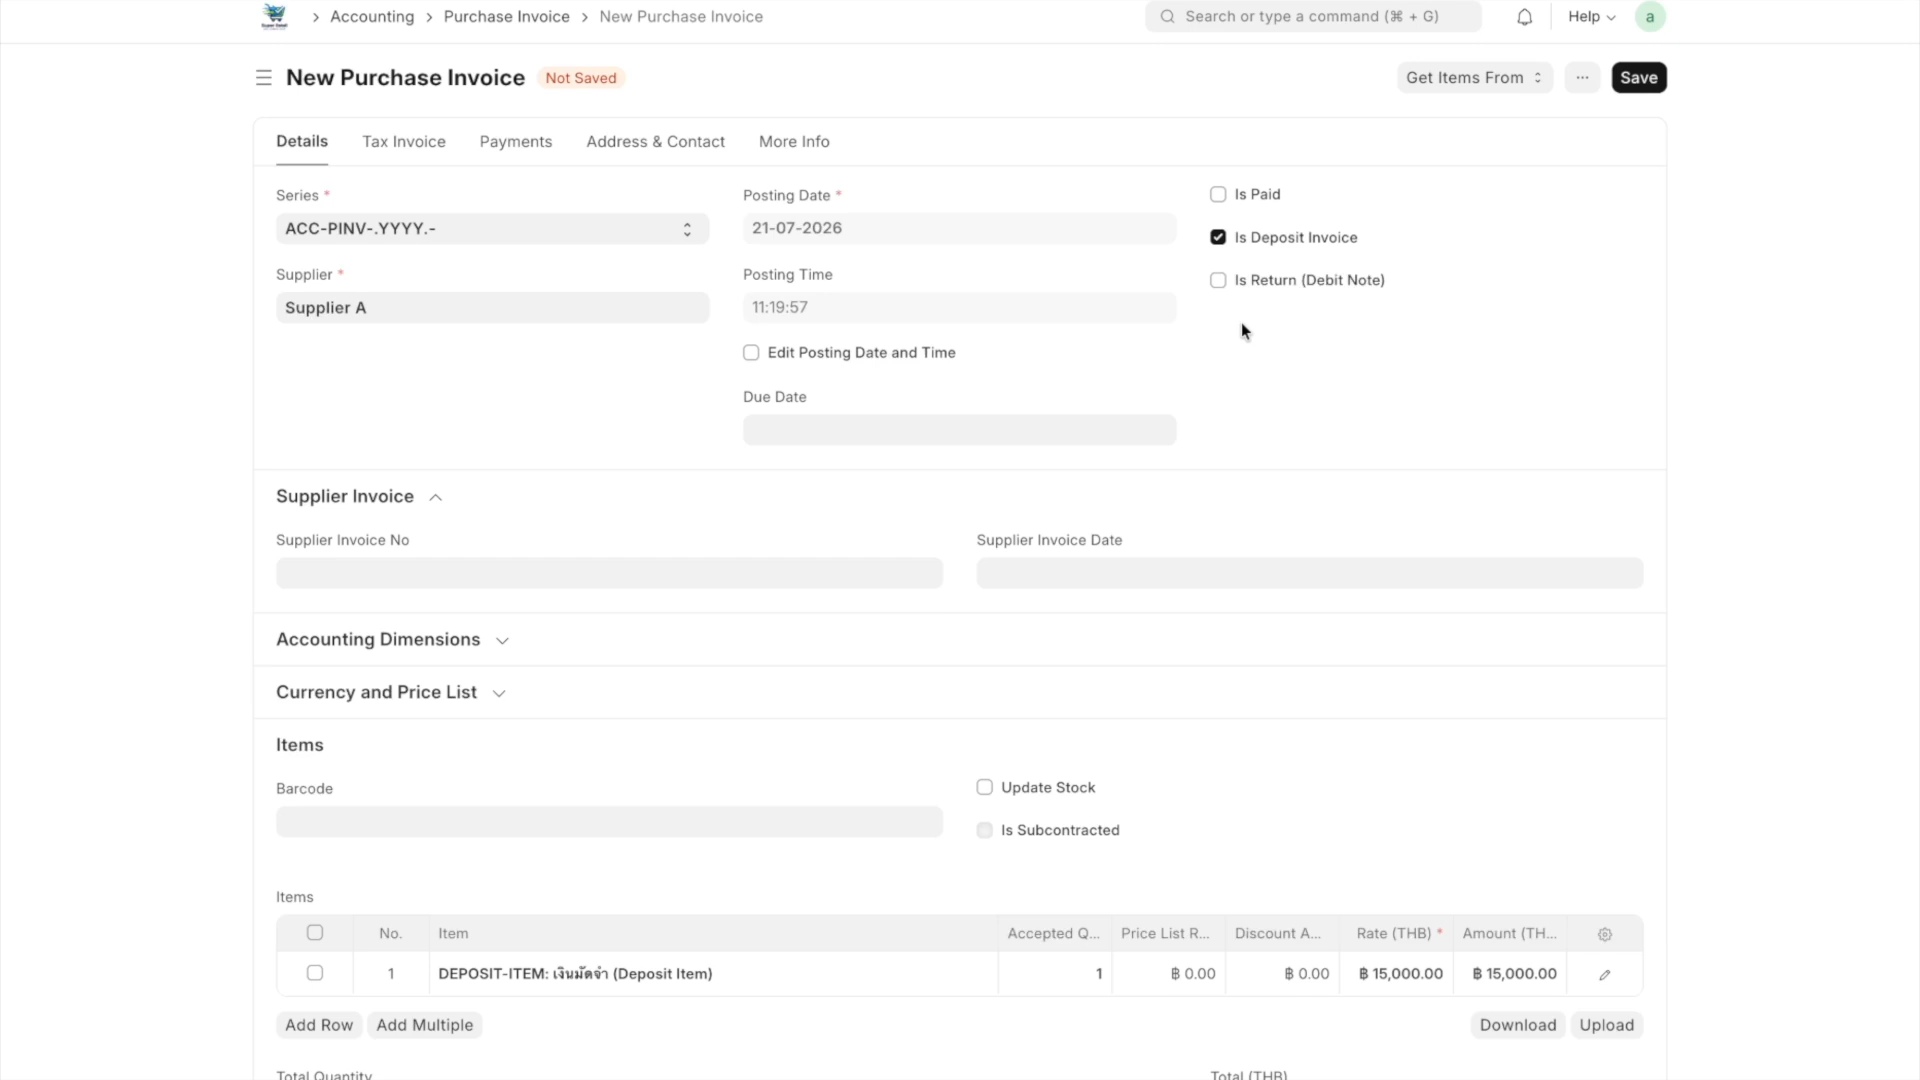Open the Payments tab
This screenshot has width=1920, height=1080.
[516, 142]
